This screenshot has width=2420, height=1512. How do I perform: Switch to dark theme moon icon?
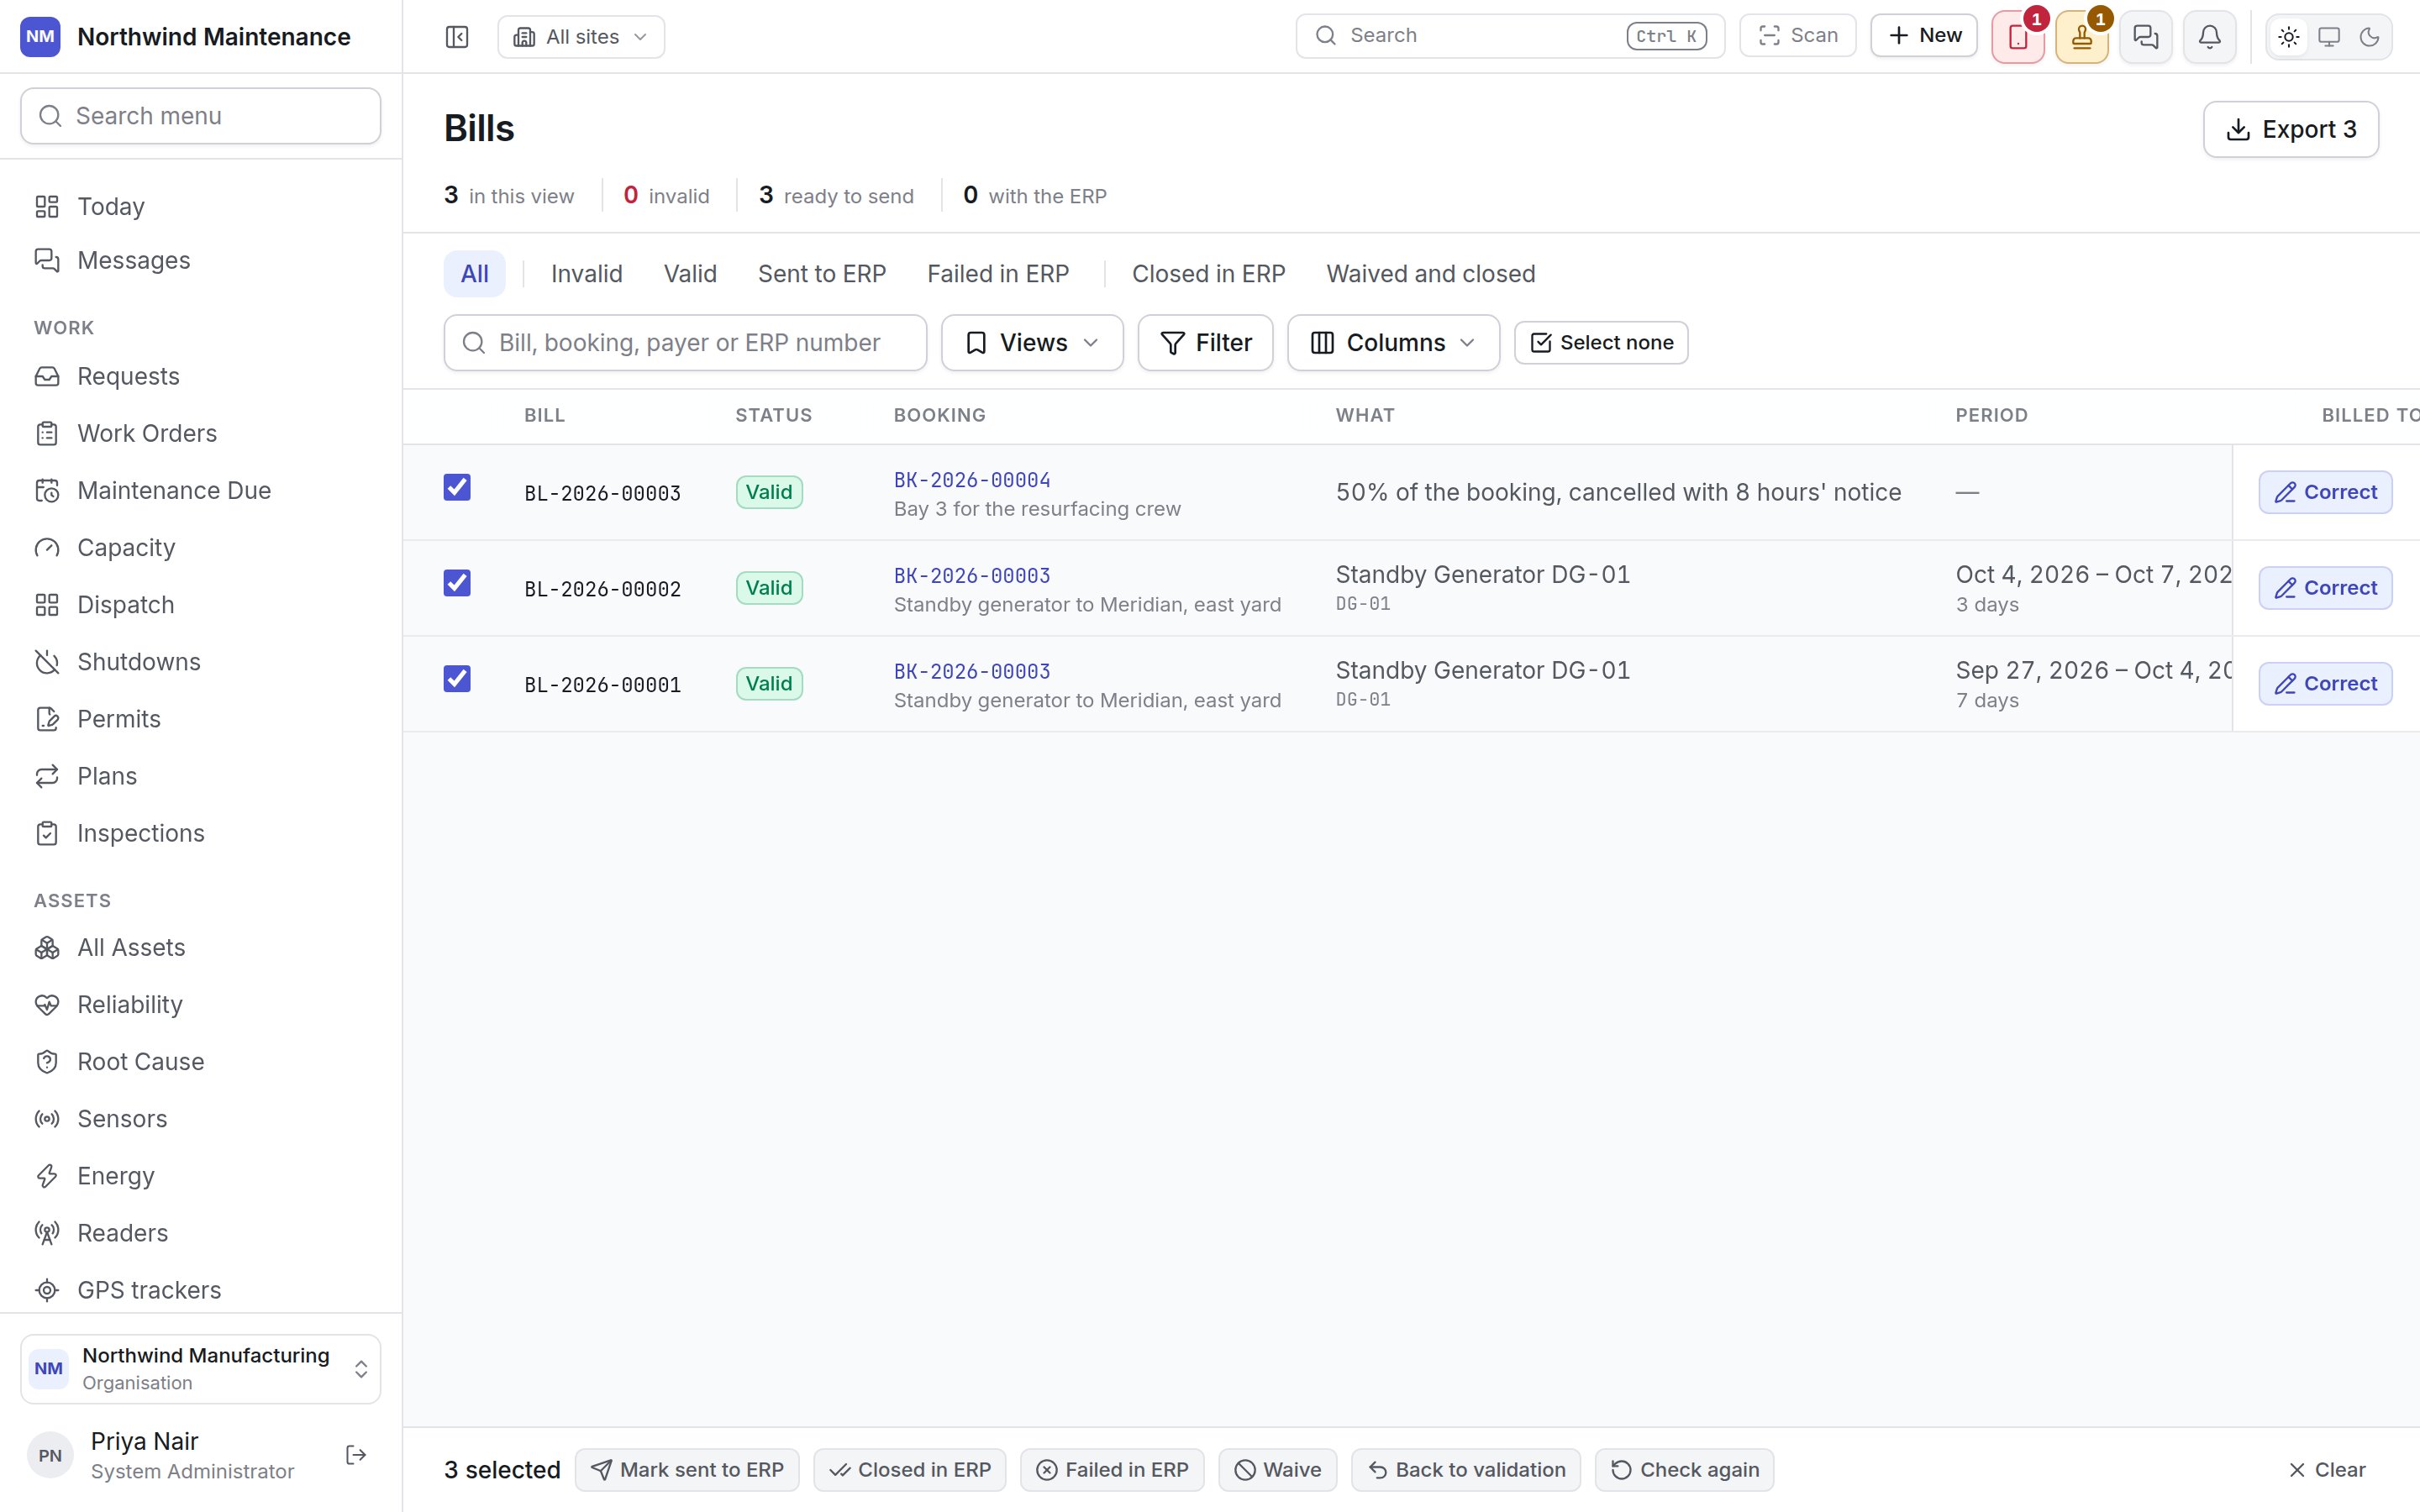(x=2369, y=37)
